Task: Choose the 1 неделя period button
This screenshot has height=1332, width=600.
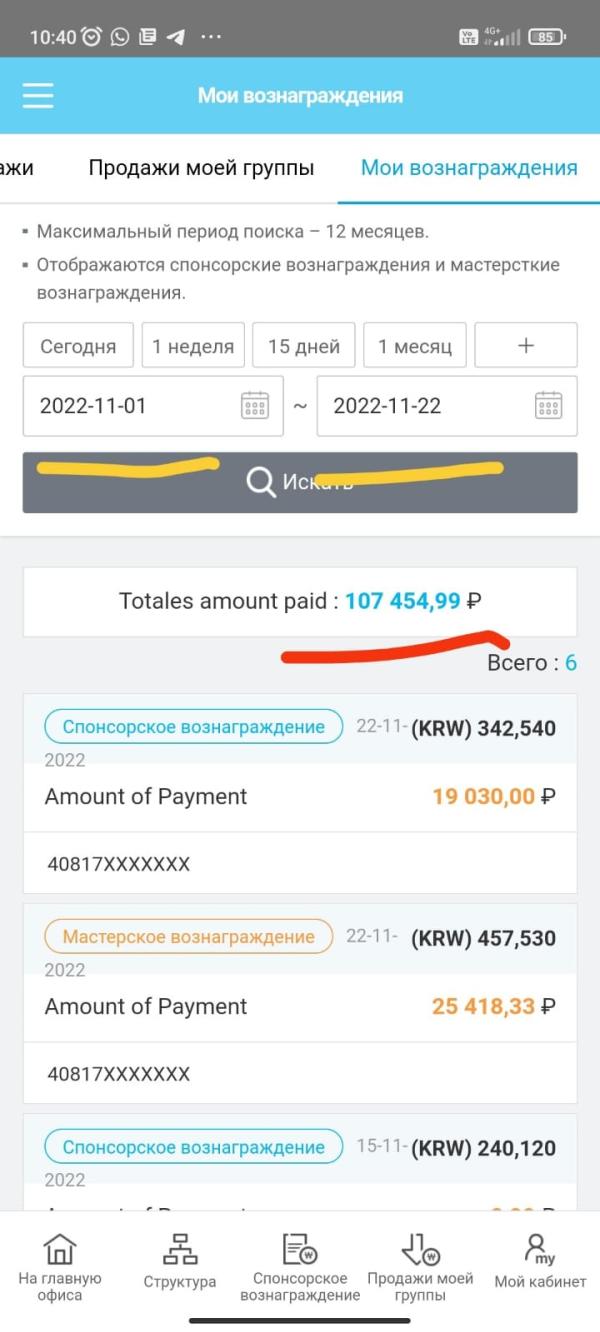Action: click(193, 346)
